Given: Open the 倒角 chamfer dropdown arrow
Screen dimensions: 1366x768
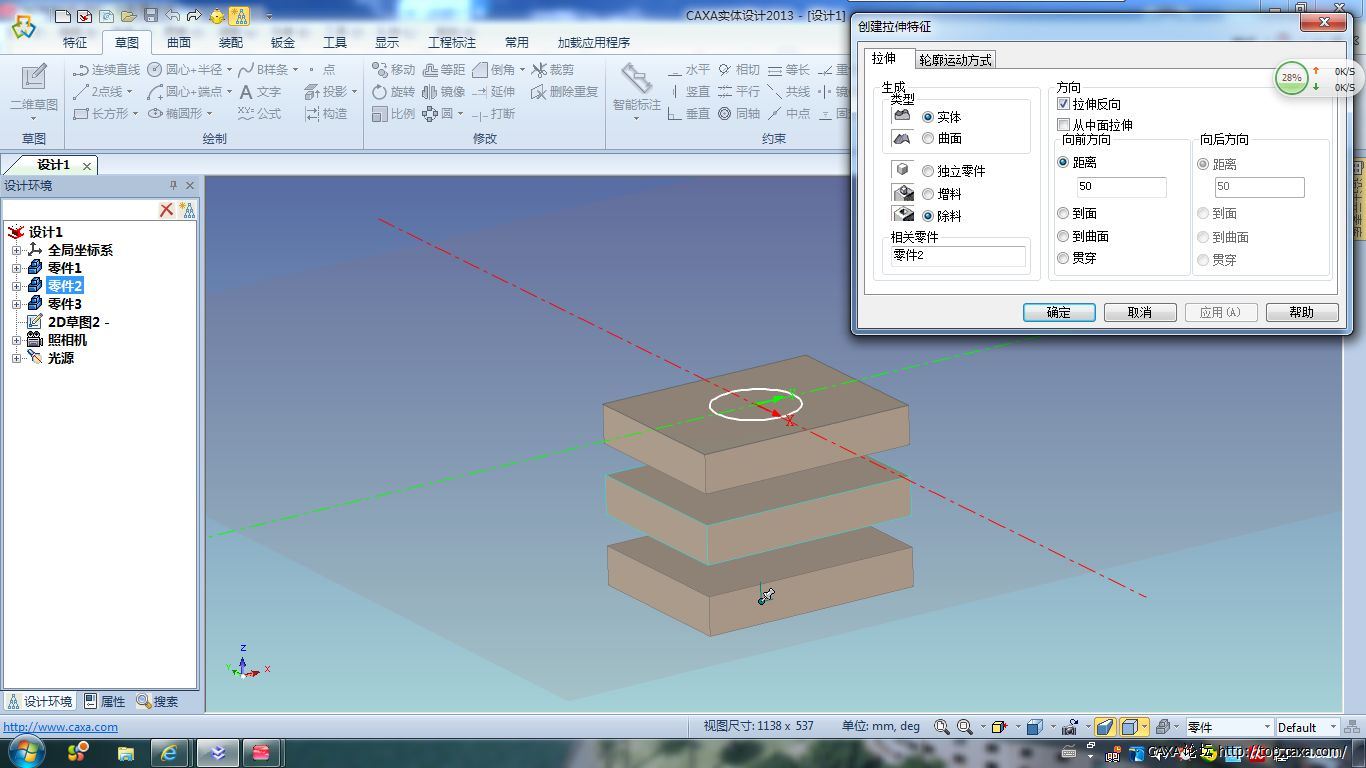Looking at the screenshot, I should pyautogui.click(x=522, y=70).
